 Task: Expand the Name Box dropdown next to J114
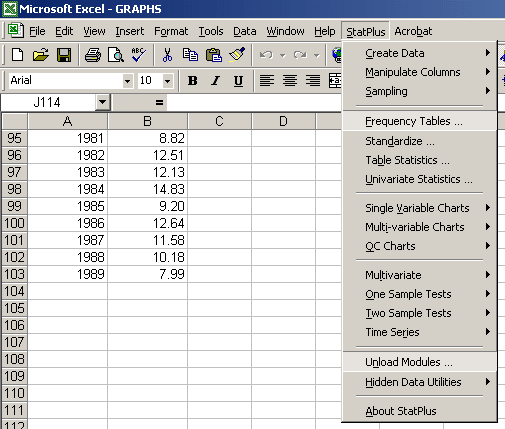(x=102, y=102)
